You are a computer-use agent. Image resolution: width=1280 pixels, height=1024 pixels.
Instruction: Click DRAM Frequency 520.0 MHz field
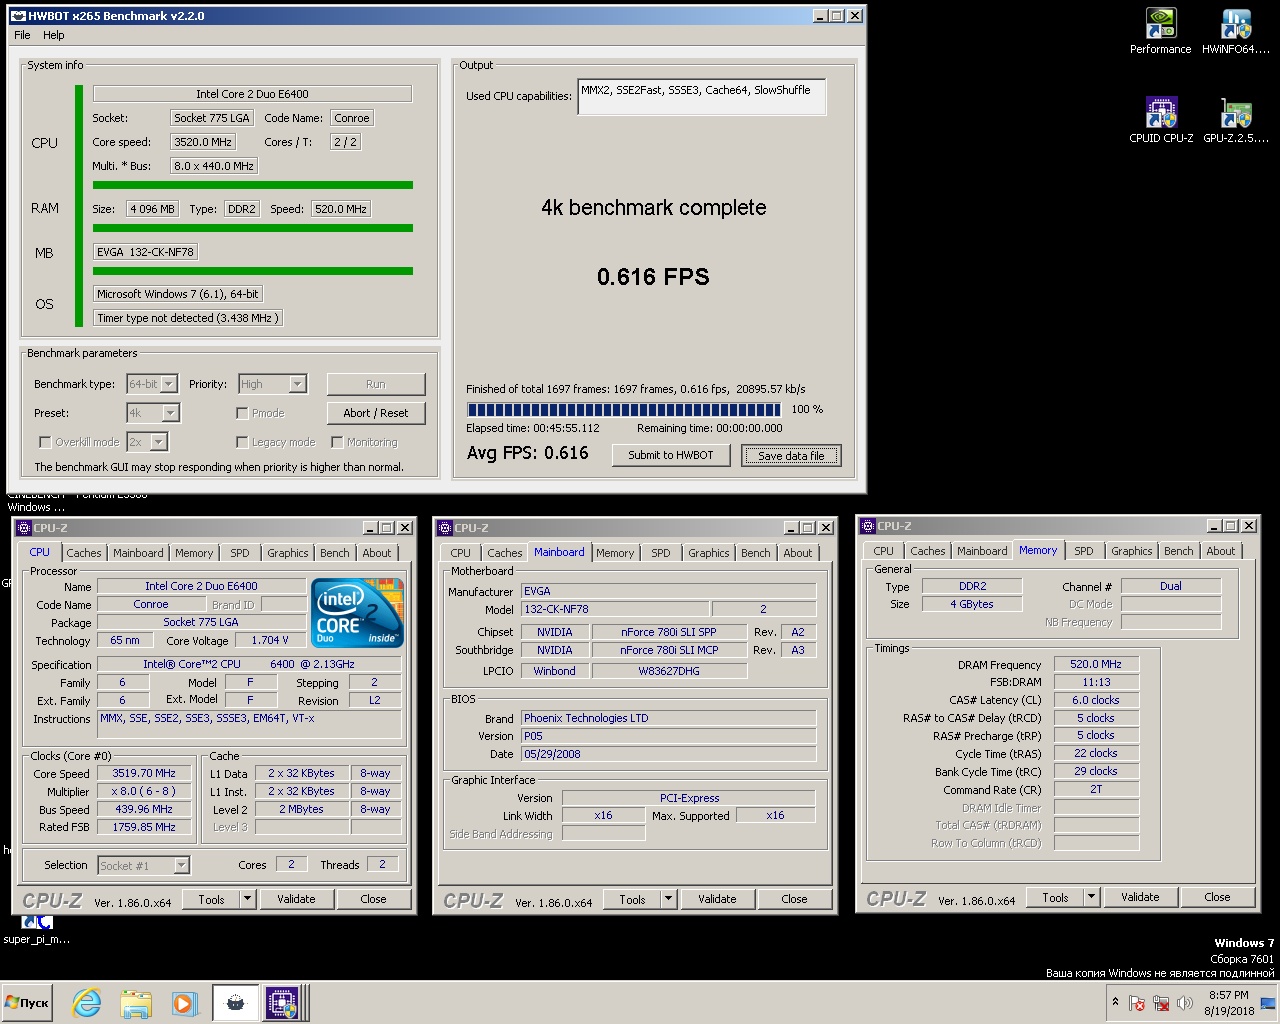(1096, 664)
